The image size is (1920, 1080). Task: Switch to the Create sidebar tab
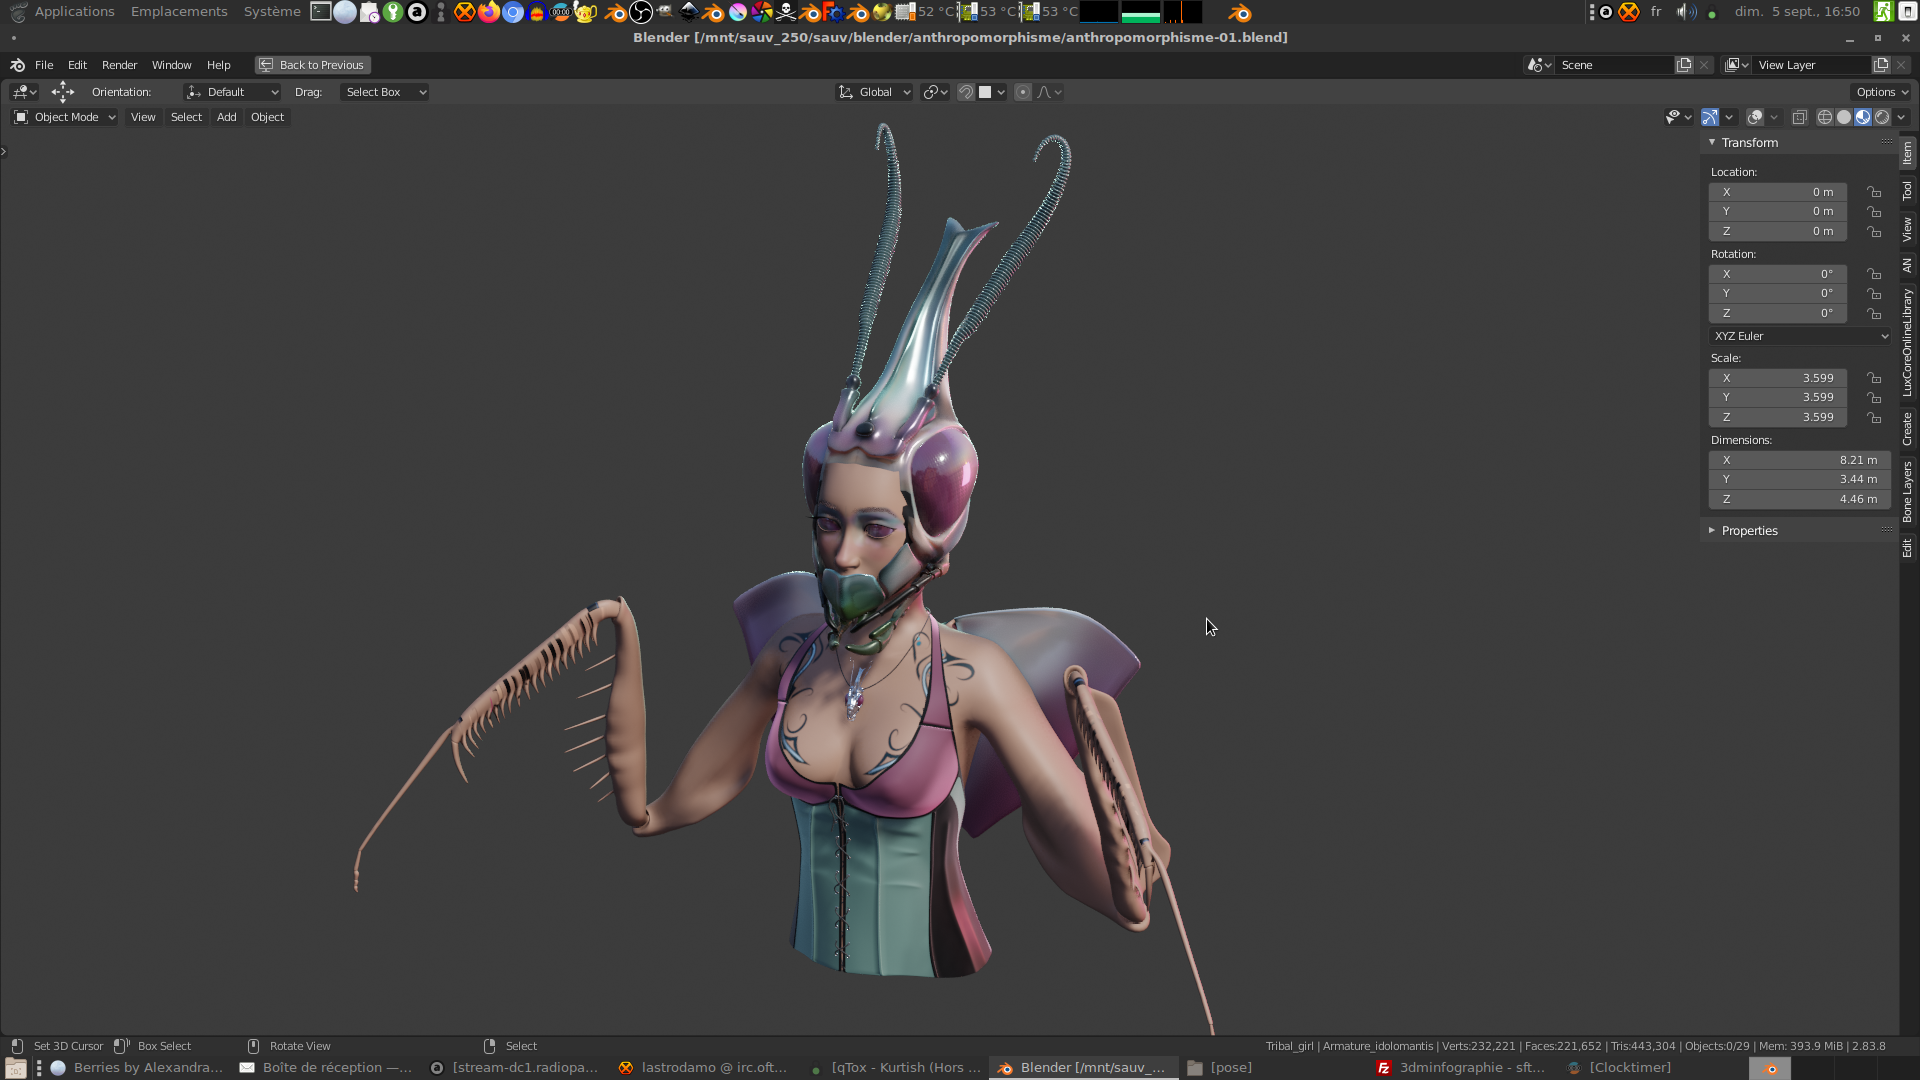1907,429
